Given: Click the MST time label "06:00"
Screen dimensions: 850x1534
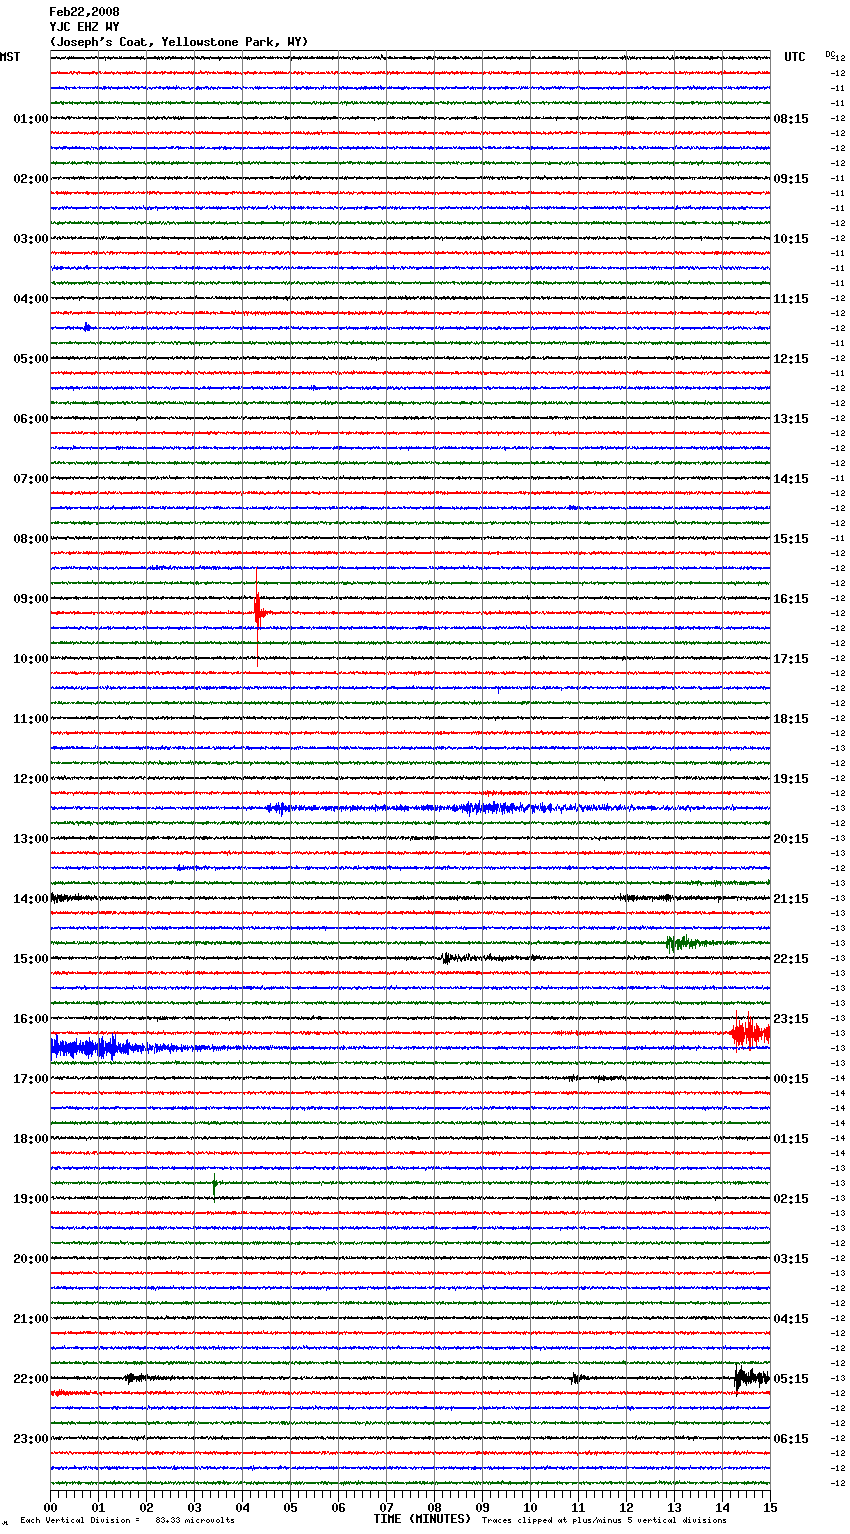Looking at the screenshot, I should (31, 419).
